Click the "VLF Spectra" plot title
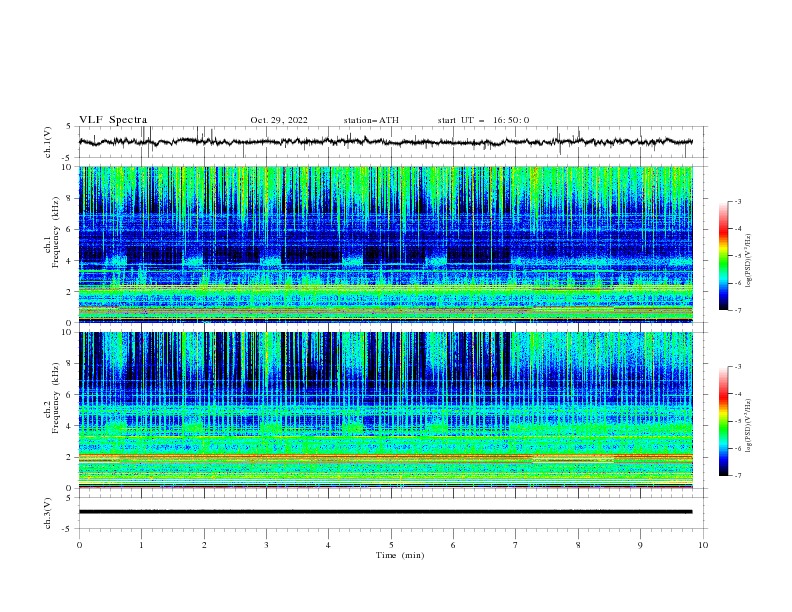The image size is (792, 612). pos(113,120)
